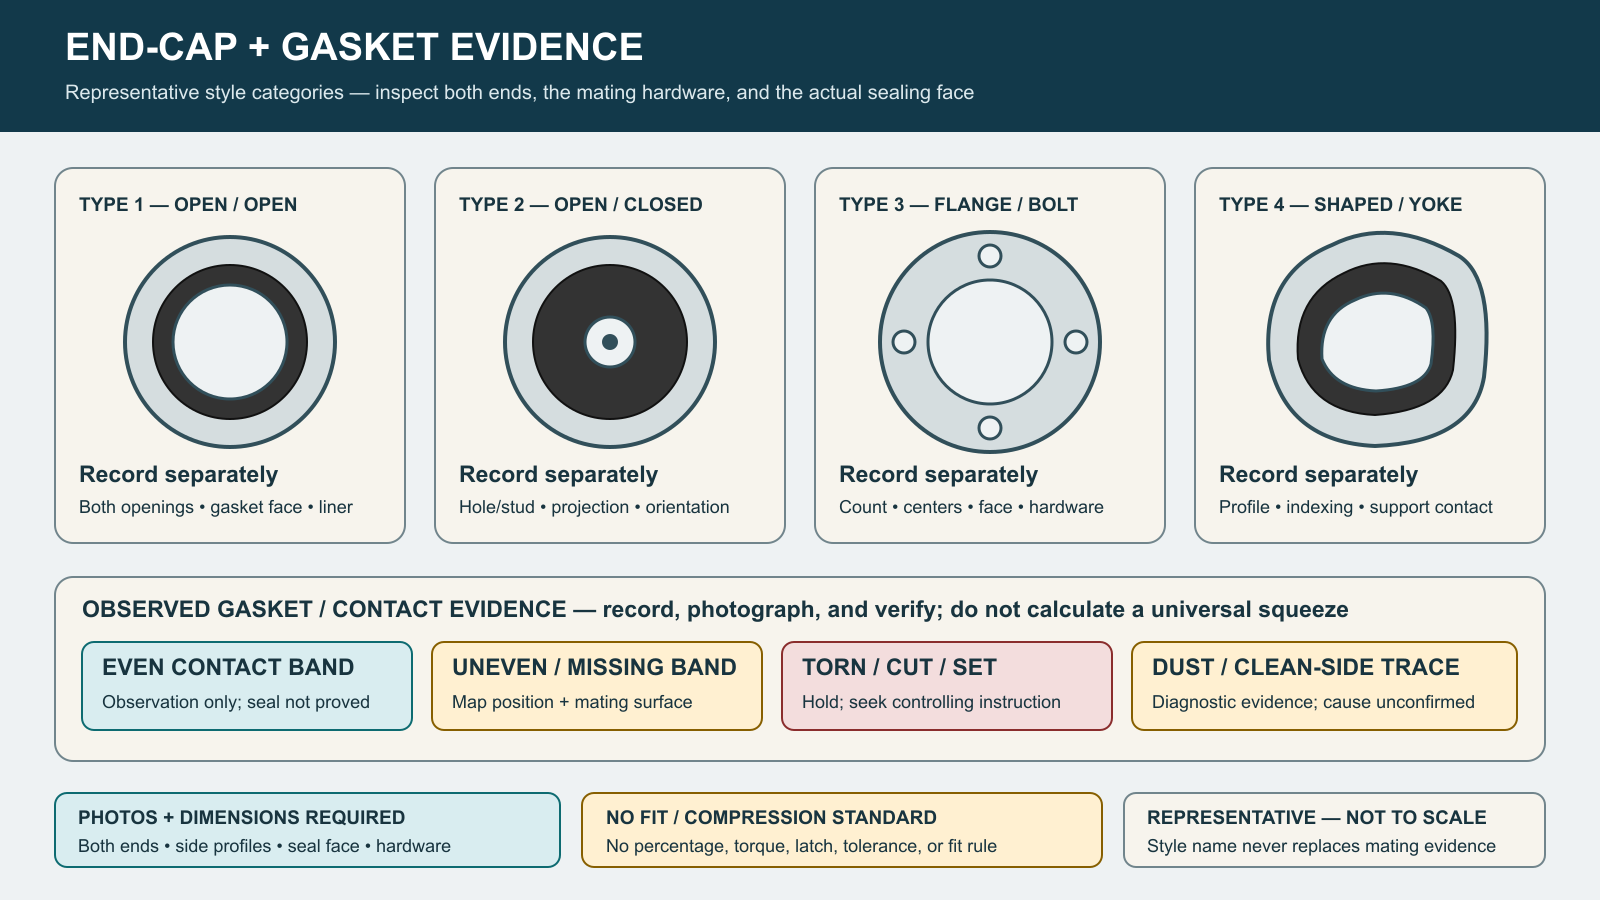Click the central opening of Type 3 flange
The width and height of the screenshot is (1600, 900).
tap(990, 342)
